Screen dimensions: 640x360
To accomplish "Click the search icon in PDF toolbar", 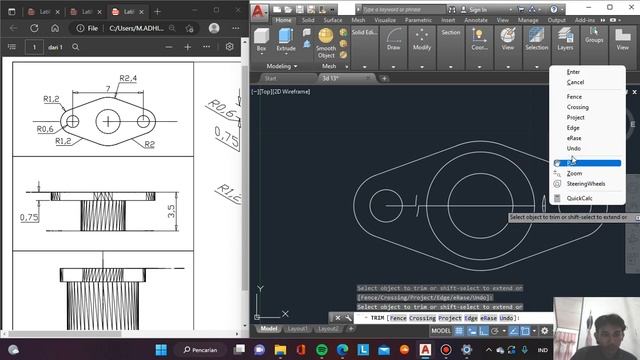I will click(x=76, y=47).
